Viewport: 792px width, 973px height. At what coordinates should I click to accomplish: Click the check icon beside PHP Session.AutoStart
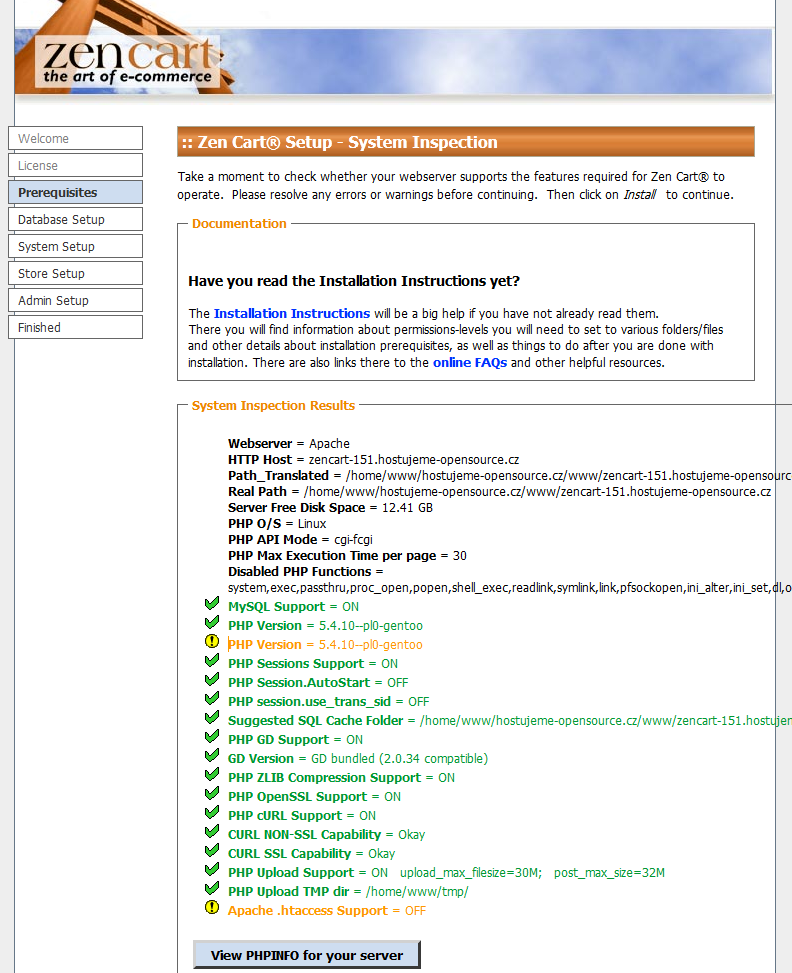(212, 679)
